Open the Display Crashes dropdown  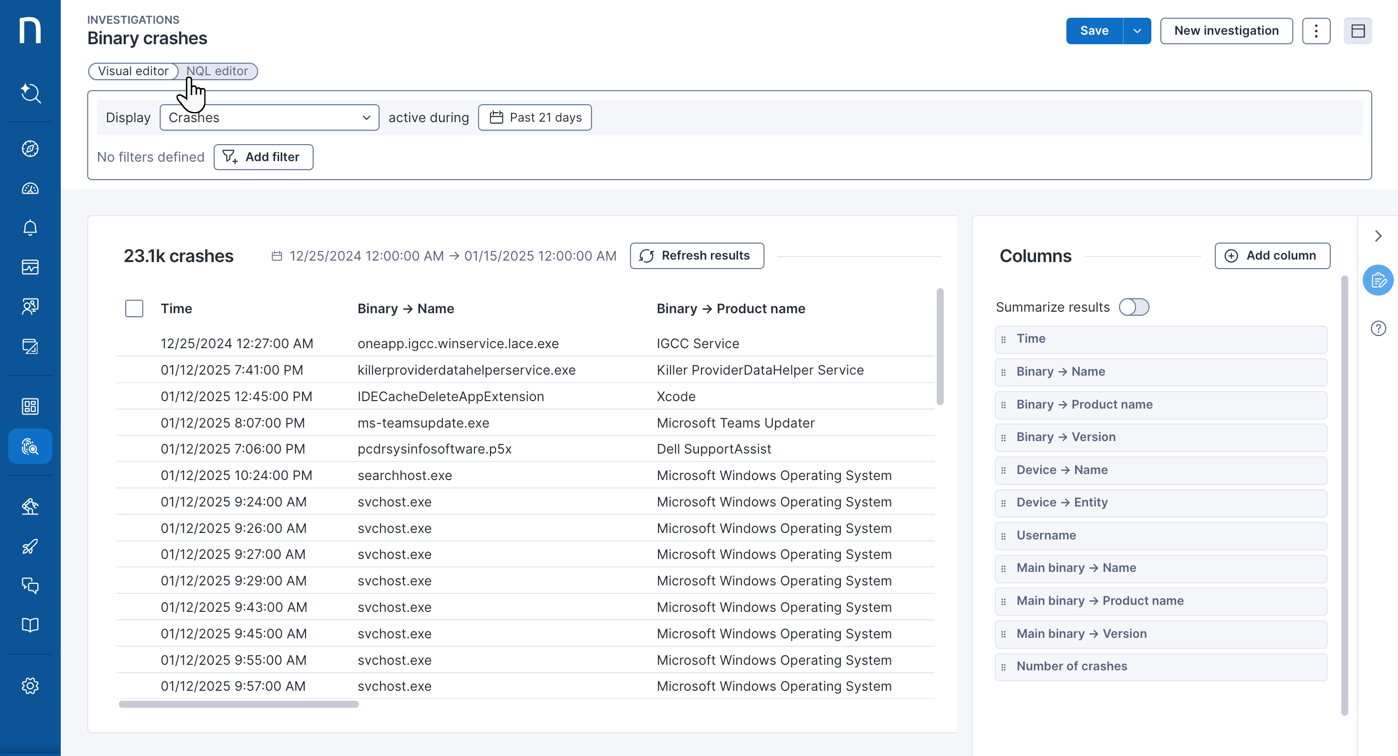pos(269,118)
